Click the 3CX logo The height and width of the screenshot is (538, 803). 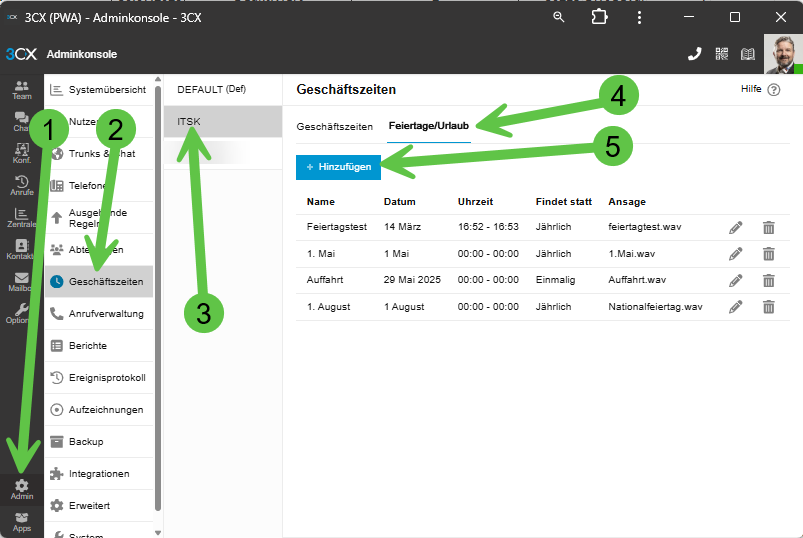(21, 54)
